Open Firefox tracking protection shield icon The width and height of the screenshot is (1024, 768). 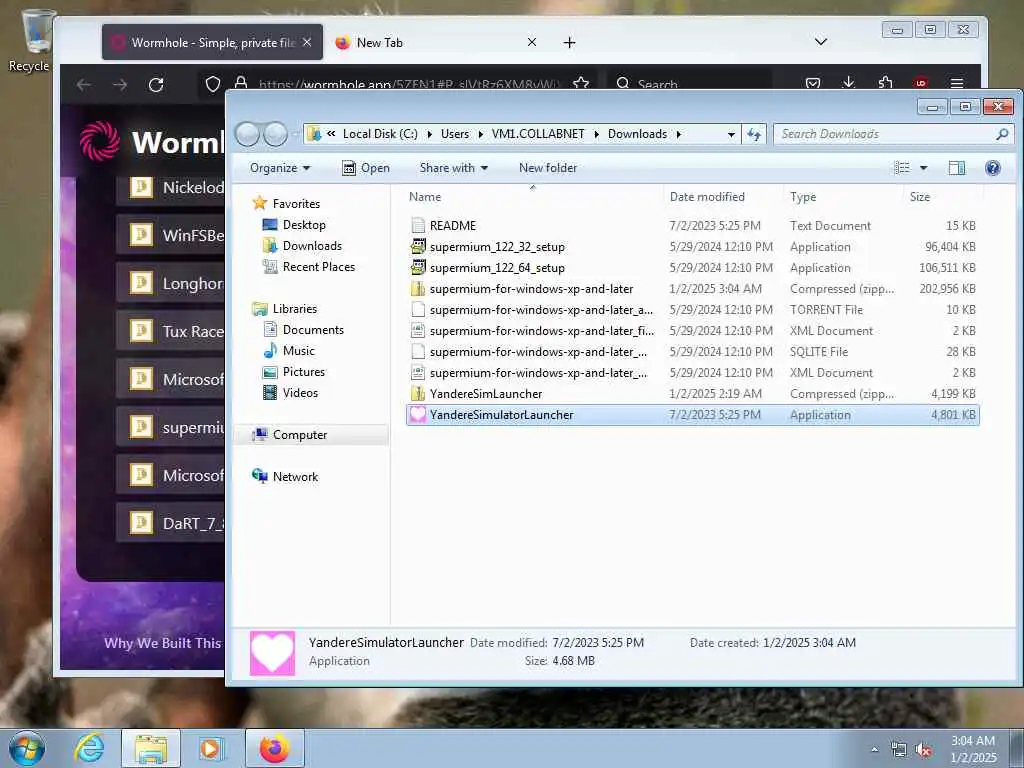(213, 84)
